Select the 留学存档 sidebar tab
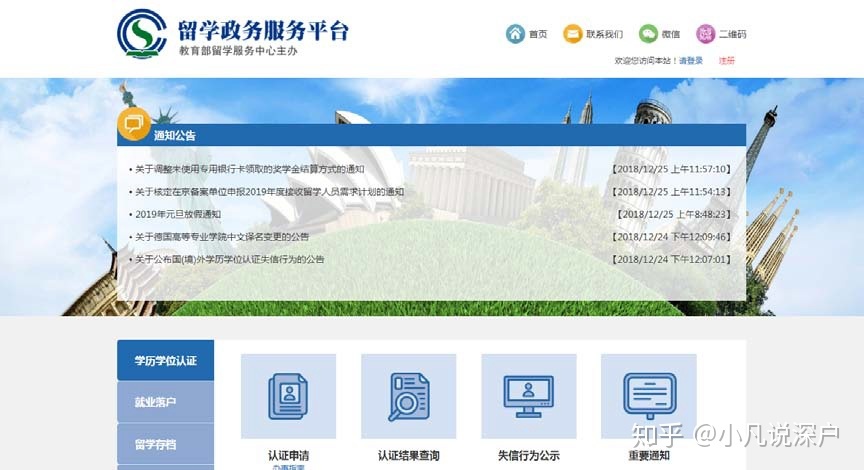 point(165,444)
